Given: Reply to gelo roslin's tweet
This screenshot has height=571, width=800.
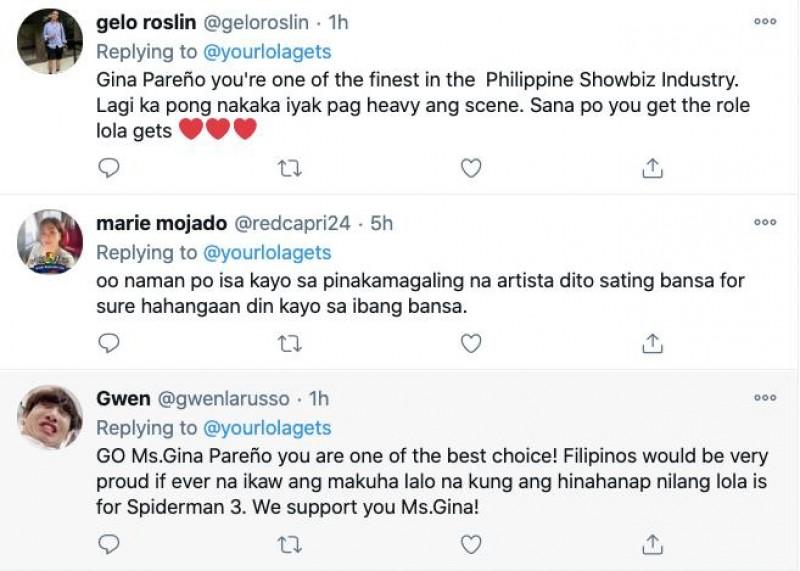Looking at the screenshot, I should tap(110, 169).
